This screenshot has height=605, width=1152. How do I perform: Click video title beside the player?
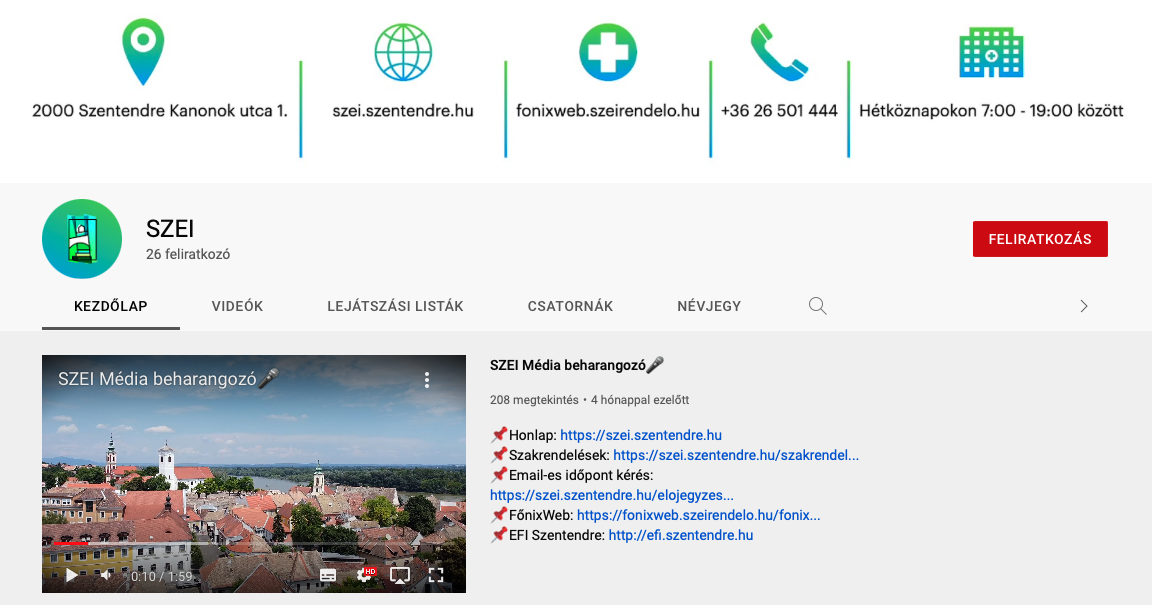pos(577,365)
